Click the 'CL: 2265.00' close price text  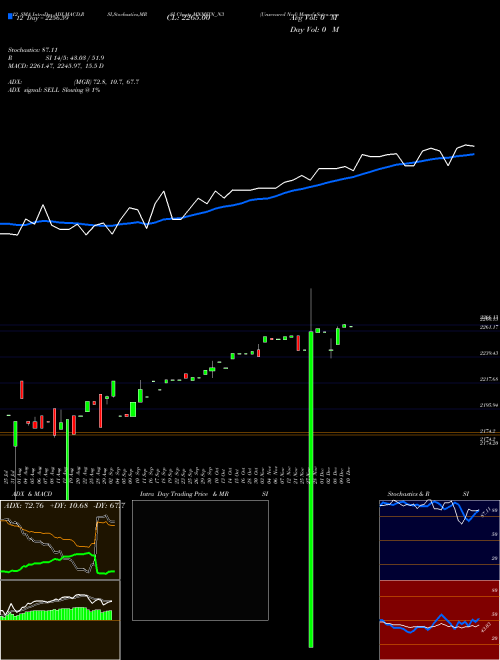coord(188,19)
